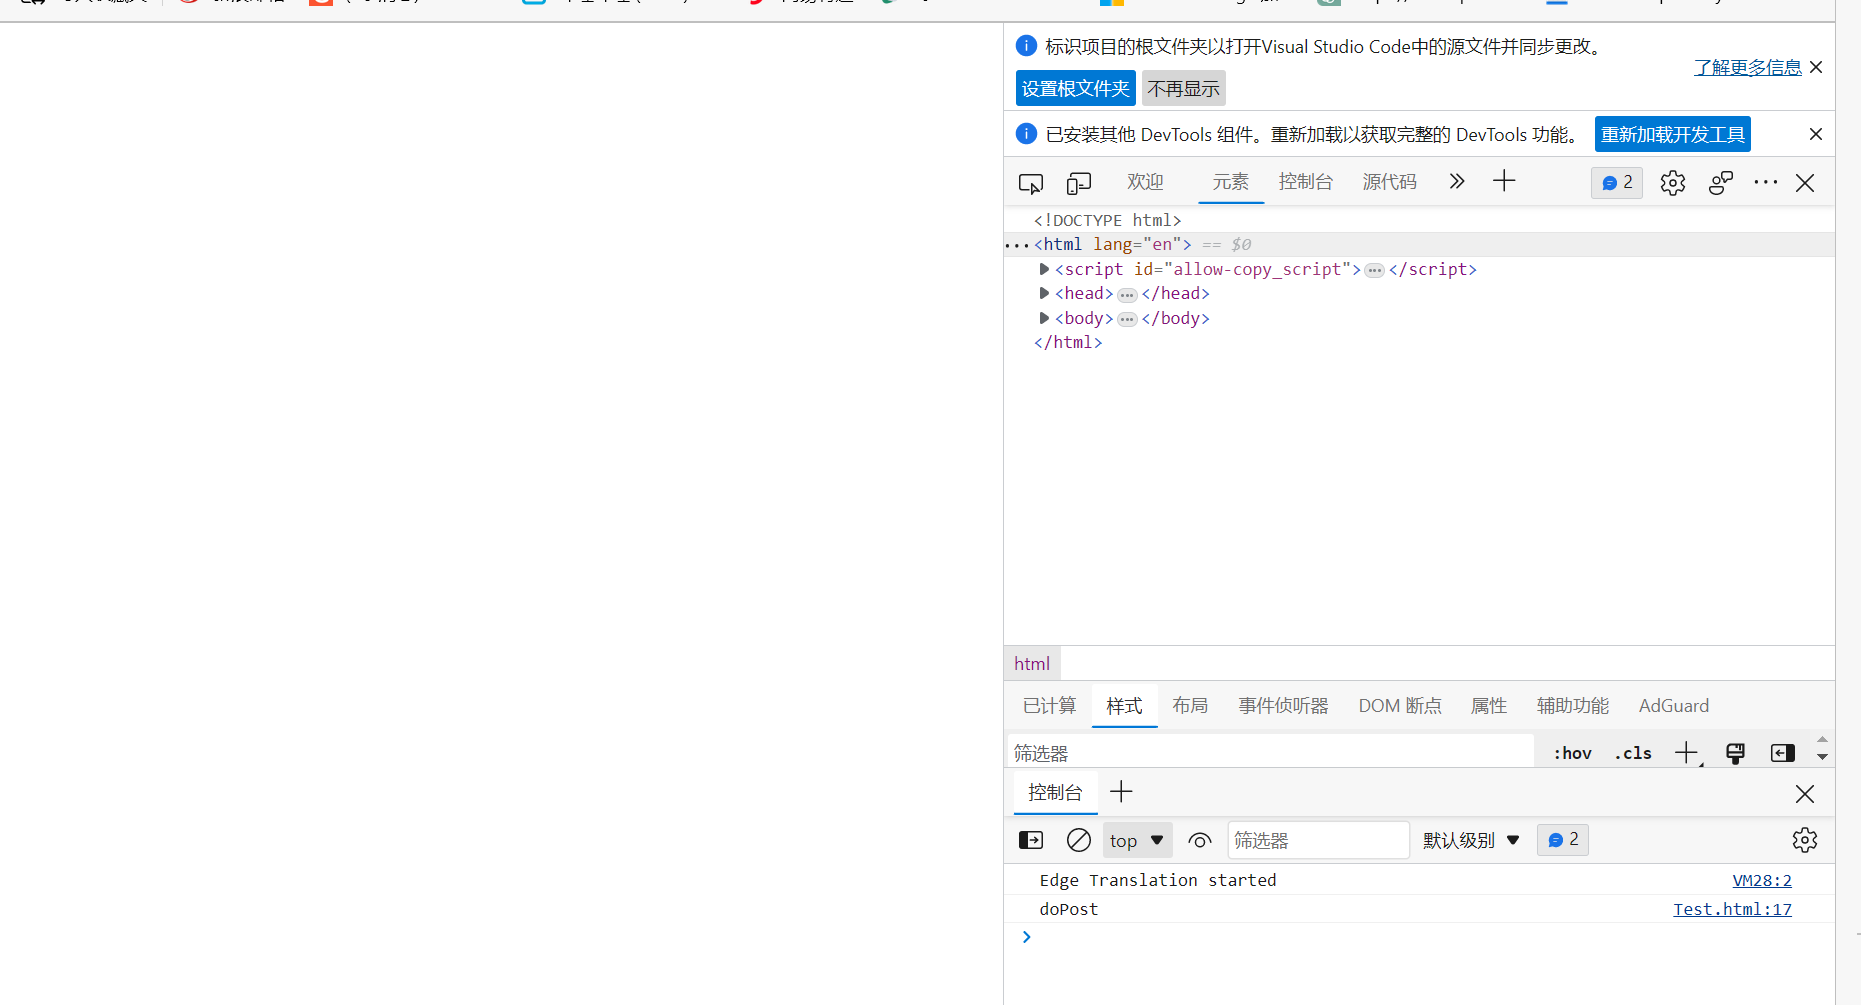
Task: Expand the body element node
Action: click(x=1044, y=318)
